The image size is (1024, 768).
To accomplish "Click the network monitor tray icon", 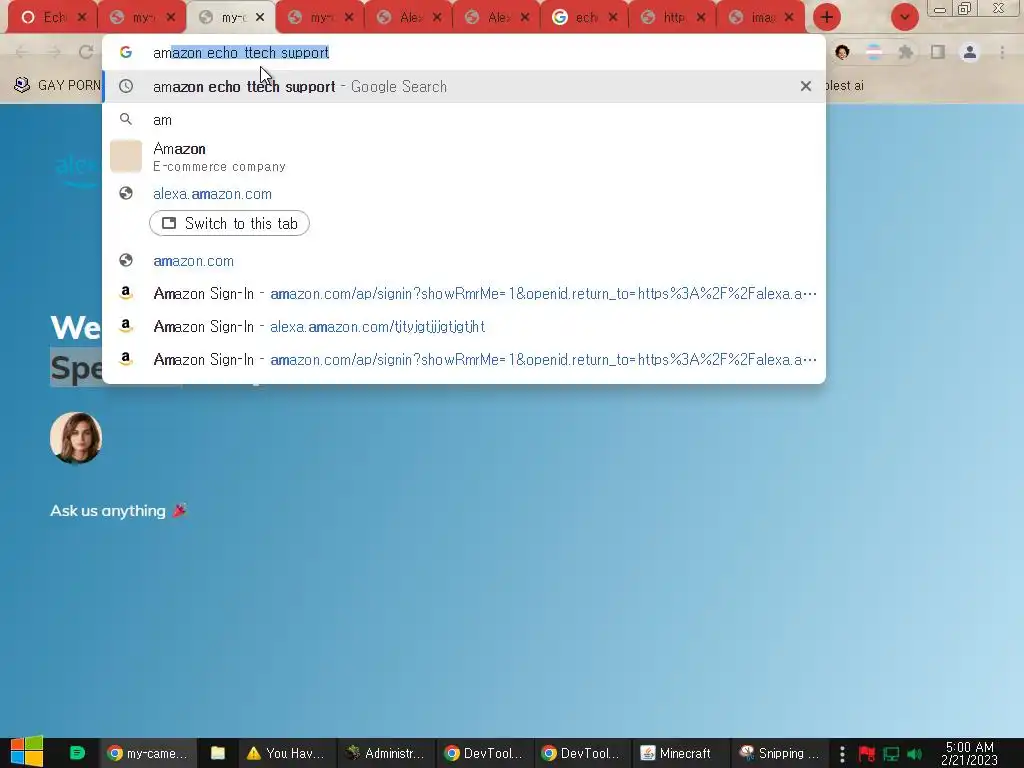I will point(891,754).
